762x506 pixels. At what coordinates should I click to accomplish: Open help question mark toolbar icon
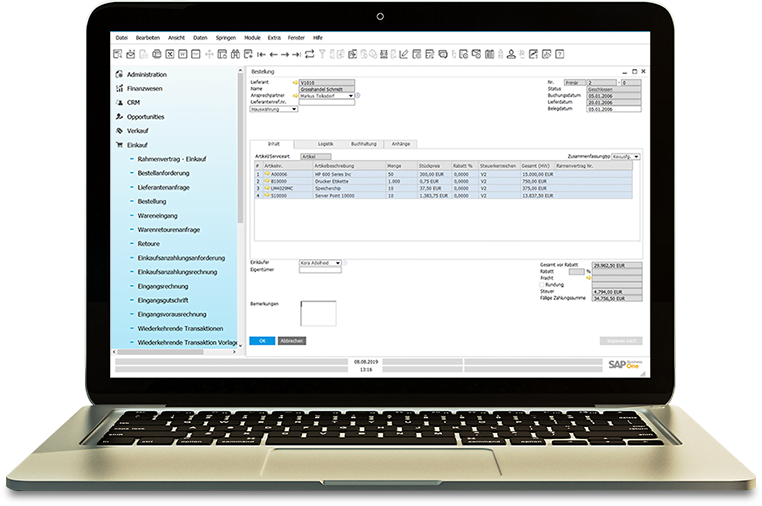tap(560, 54)
